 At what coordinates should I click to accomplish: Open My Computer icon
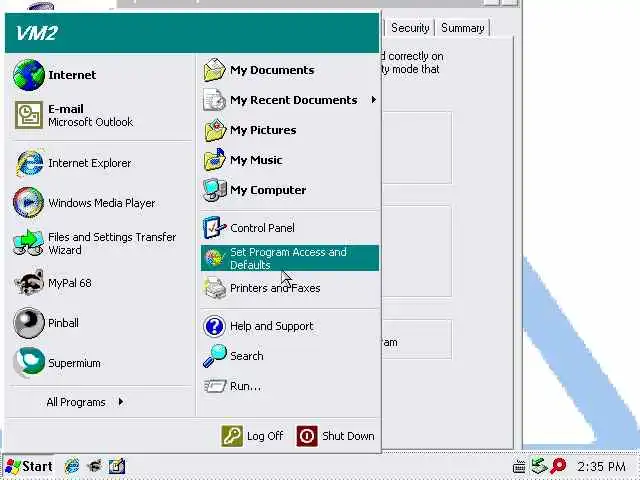214,190
